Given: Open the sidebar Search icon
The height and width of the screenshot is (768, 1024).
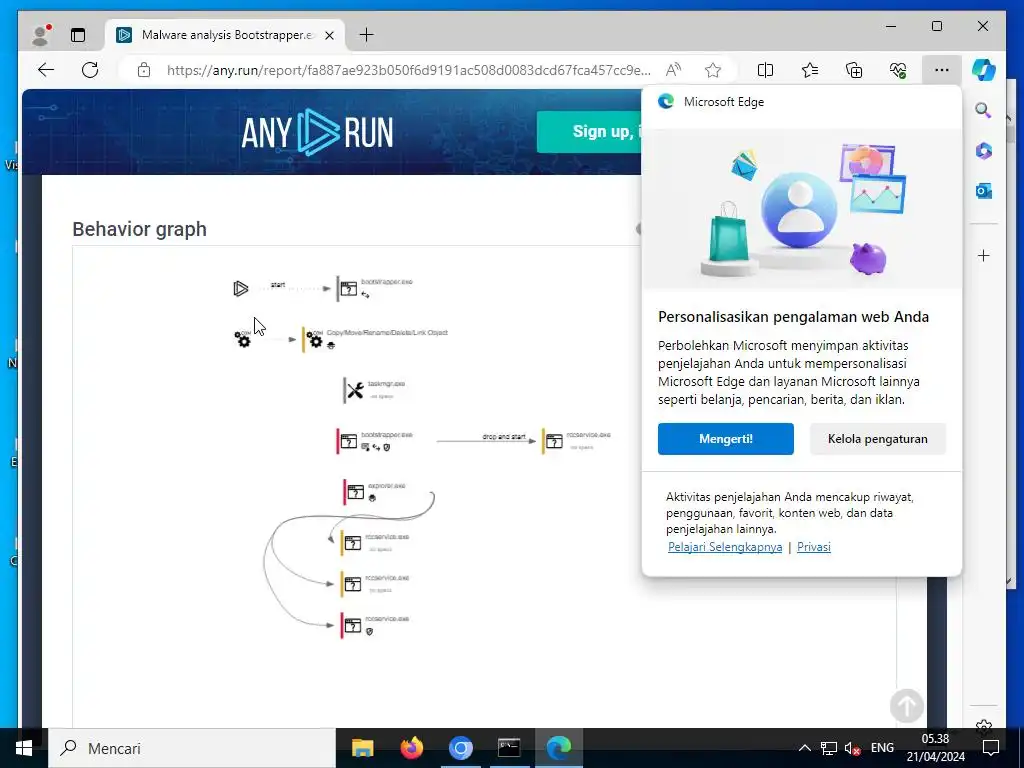Looking at the screenshot, I should coord(984,110).
